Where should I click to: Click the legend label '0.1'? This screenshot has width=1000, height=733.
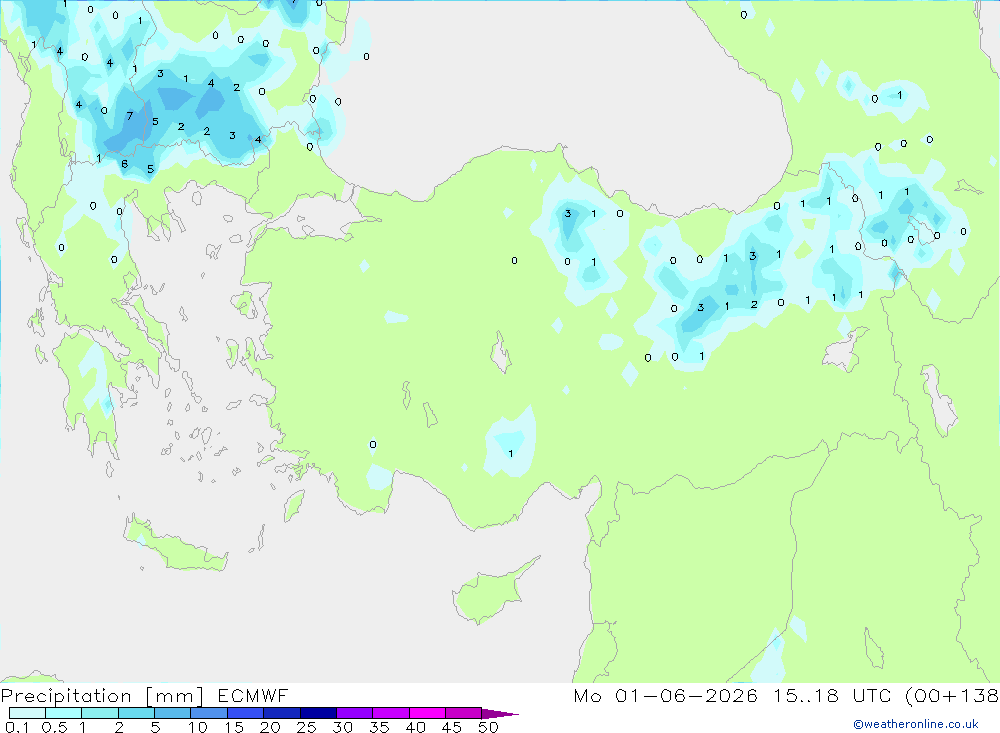coord(17,727)
